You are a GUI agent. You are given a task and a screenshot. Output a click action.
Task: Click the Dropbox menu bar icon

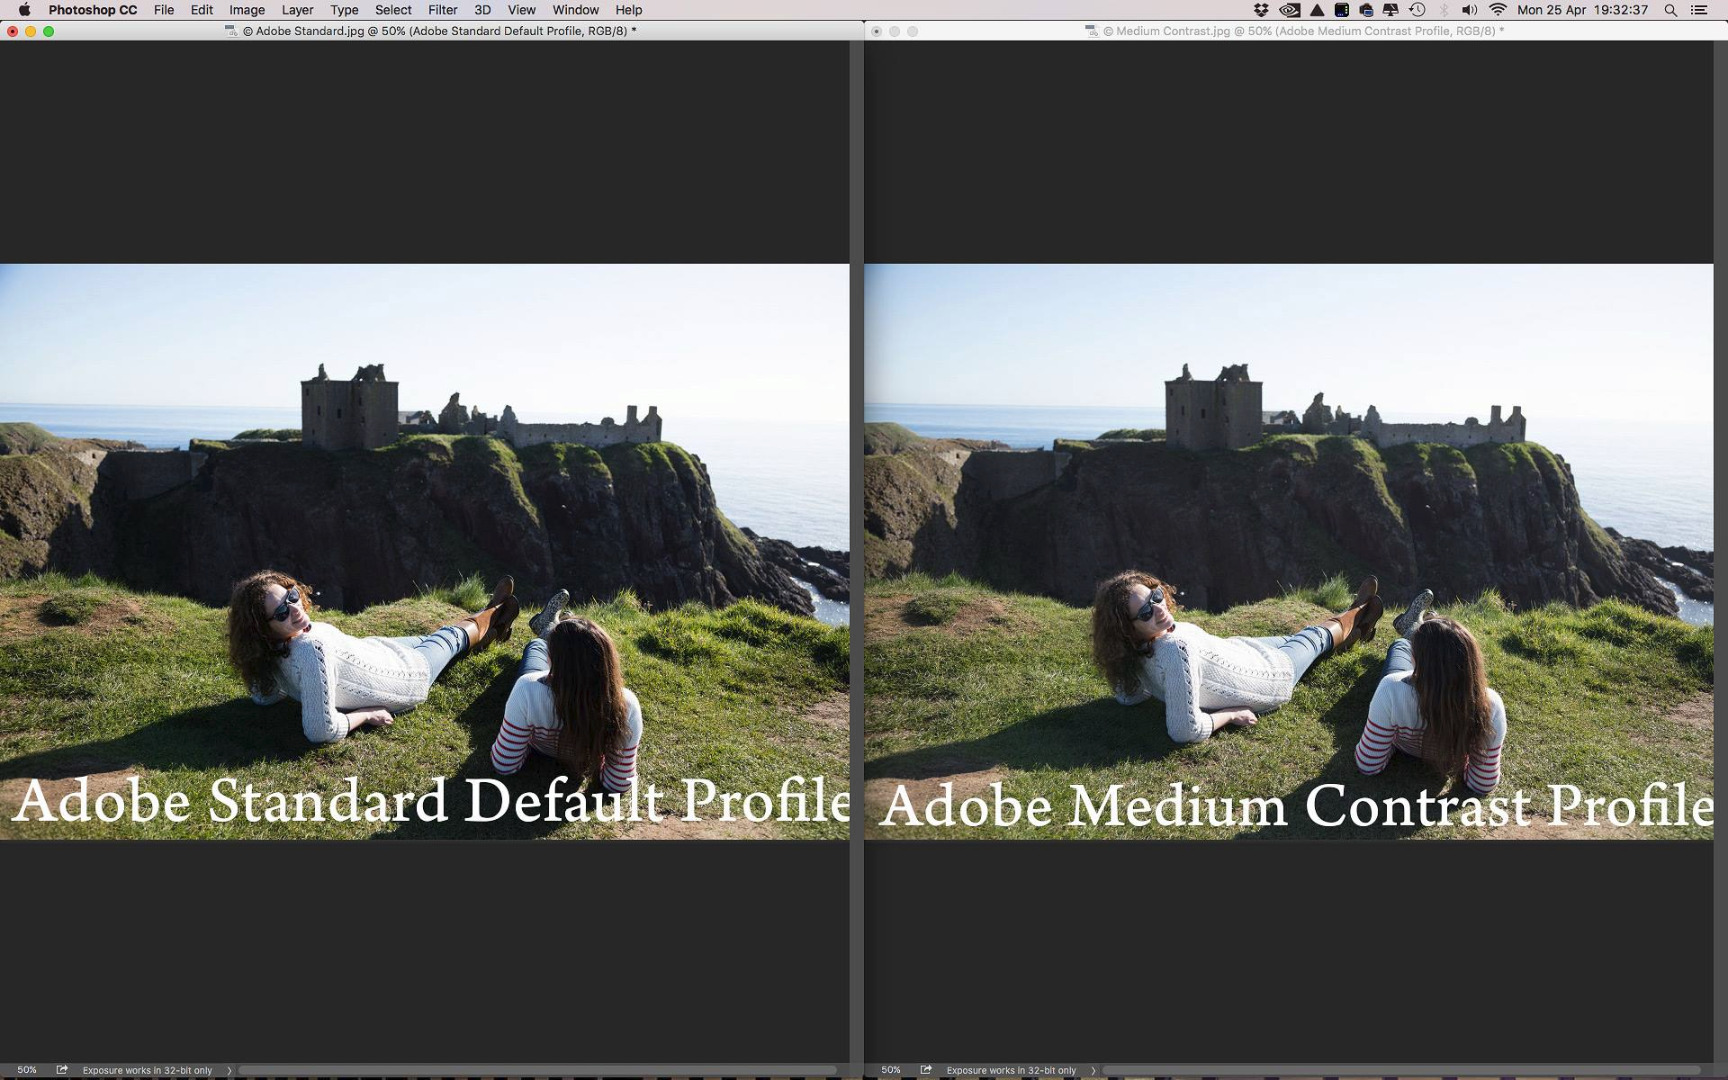pyautogui.click(x=1261, y=10)
